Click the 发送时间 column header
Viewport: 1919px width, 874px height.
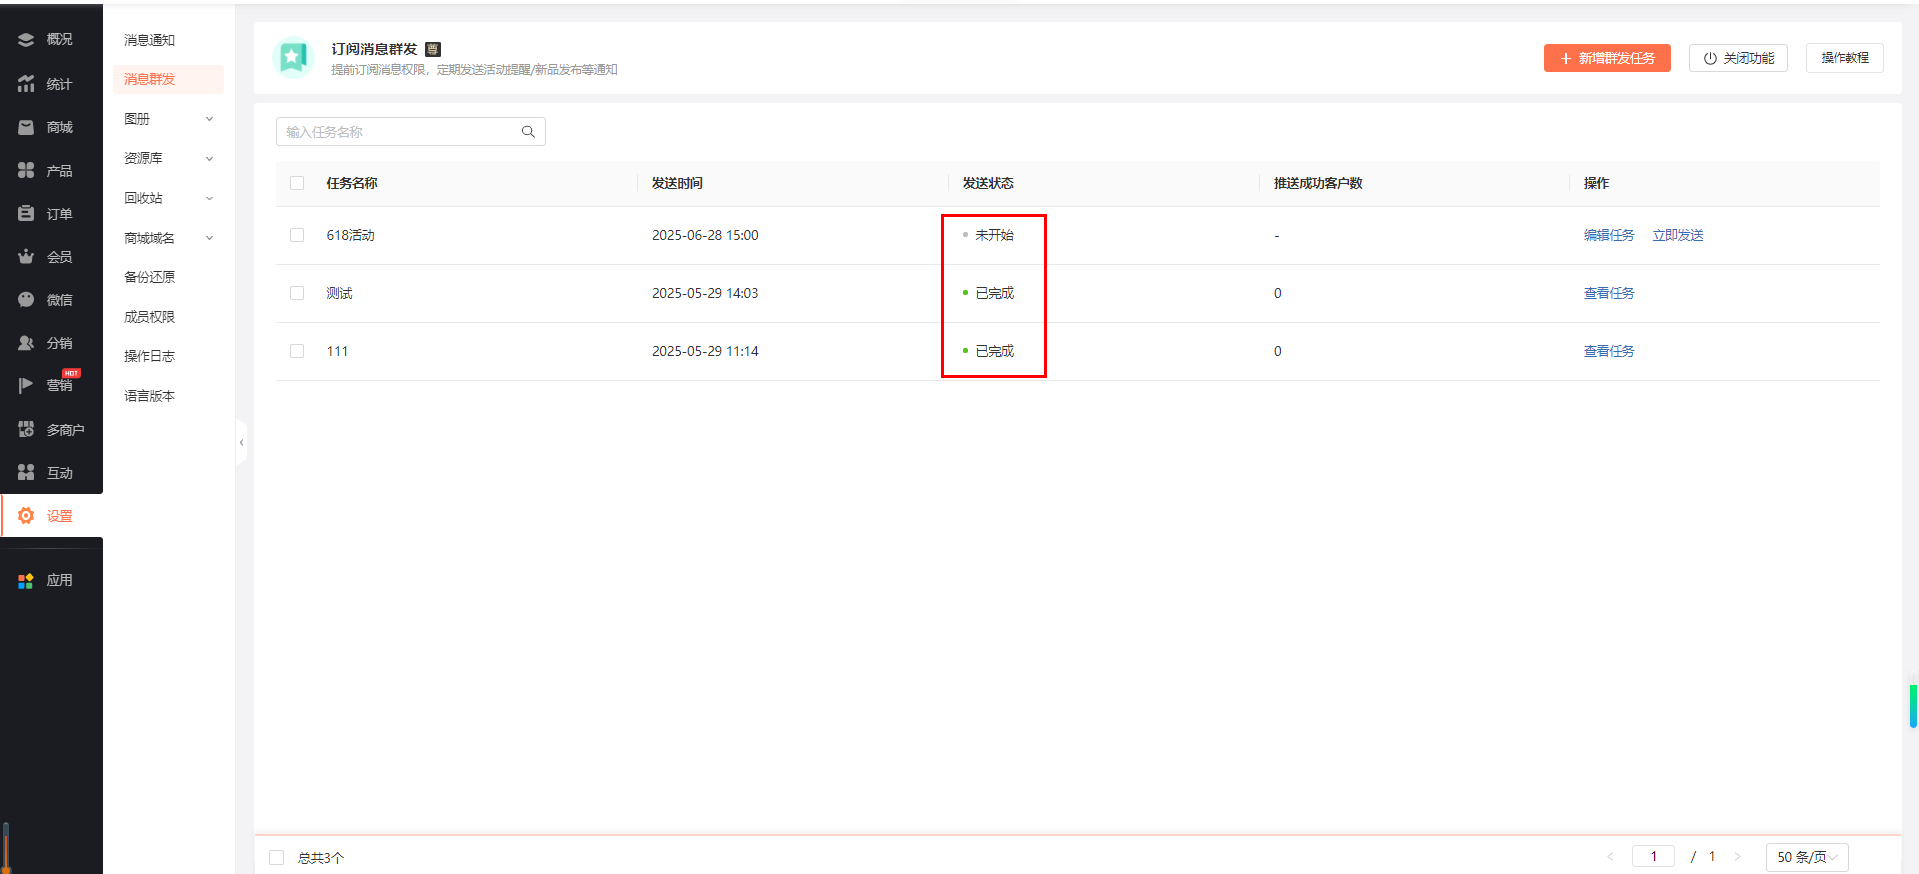coord(677,183)
